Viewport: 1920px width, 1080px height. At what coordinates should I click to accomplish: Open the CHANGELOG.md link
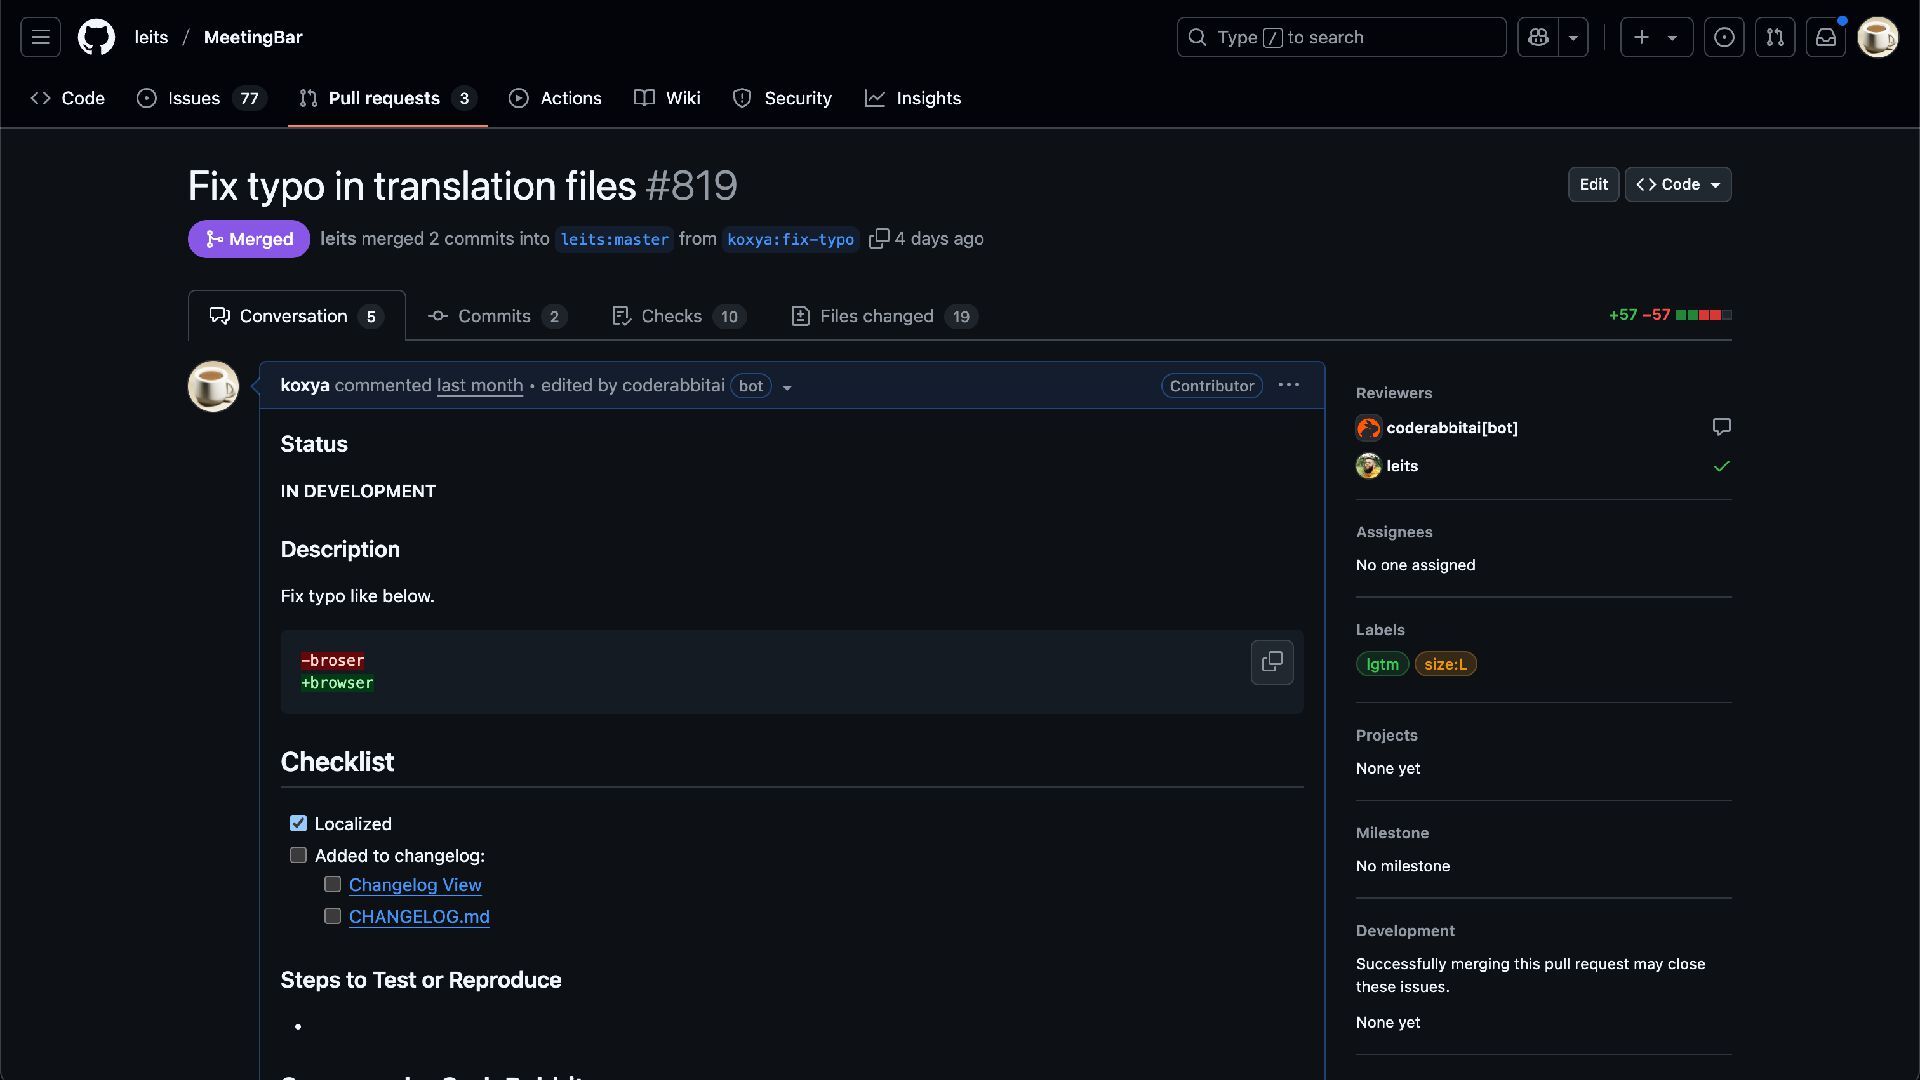419,917
